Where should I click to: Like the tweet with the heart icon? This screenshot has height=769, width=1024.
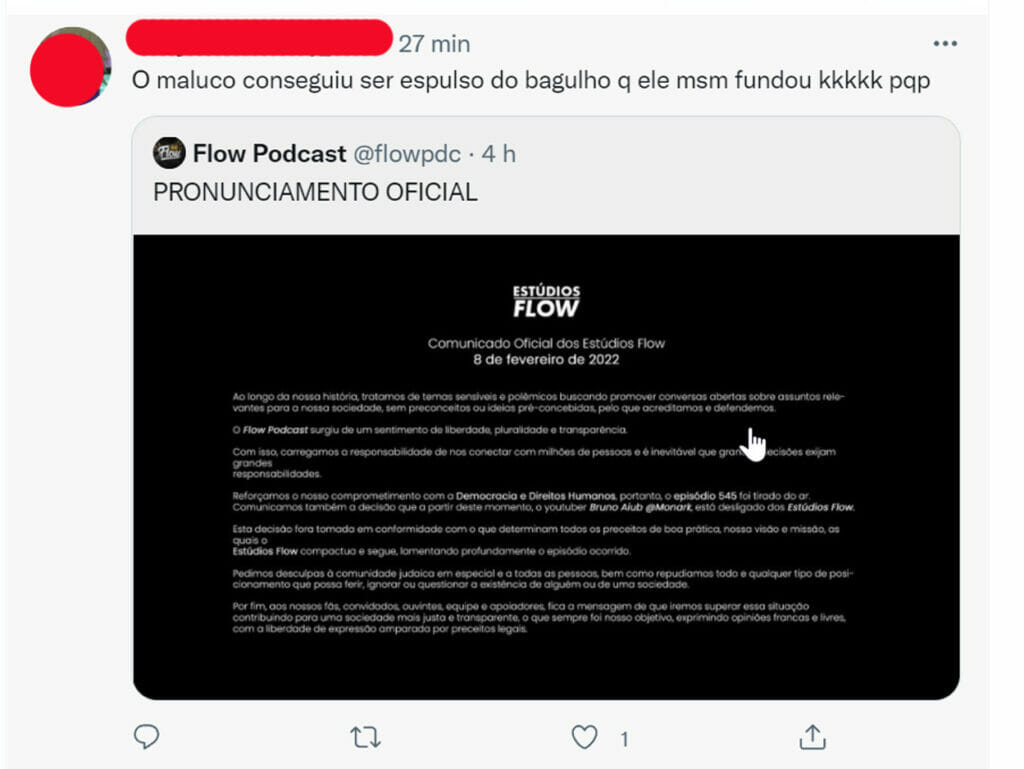point(584,737)
